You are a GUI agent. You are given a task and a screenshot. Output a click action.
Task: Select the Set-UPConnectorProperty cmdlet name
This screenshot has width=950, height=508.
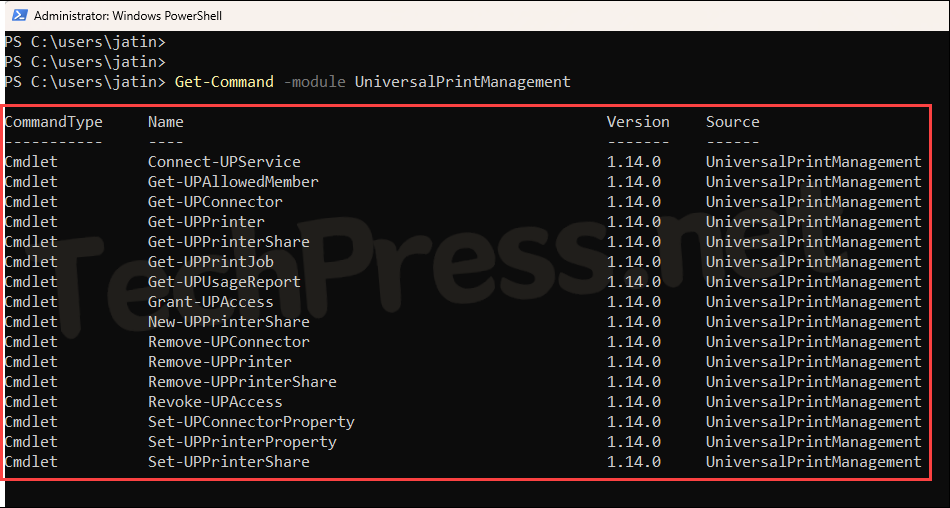point(251,422)
